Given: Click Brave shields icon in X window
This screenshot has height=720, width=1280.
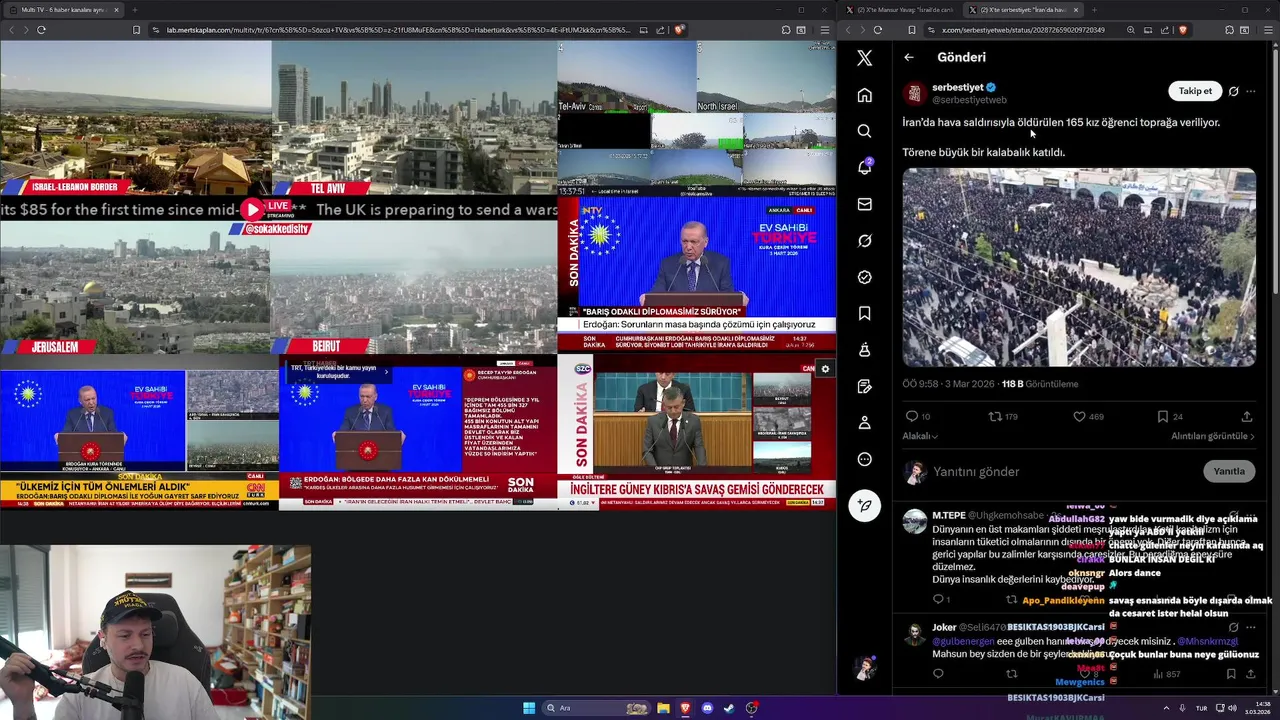Looking at the screenshot, I should (x=1182, y=30).
